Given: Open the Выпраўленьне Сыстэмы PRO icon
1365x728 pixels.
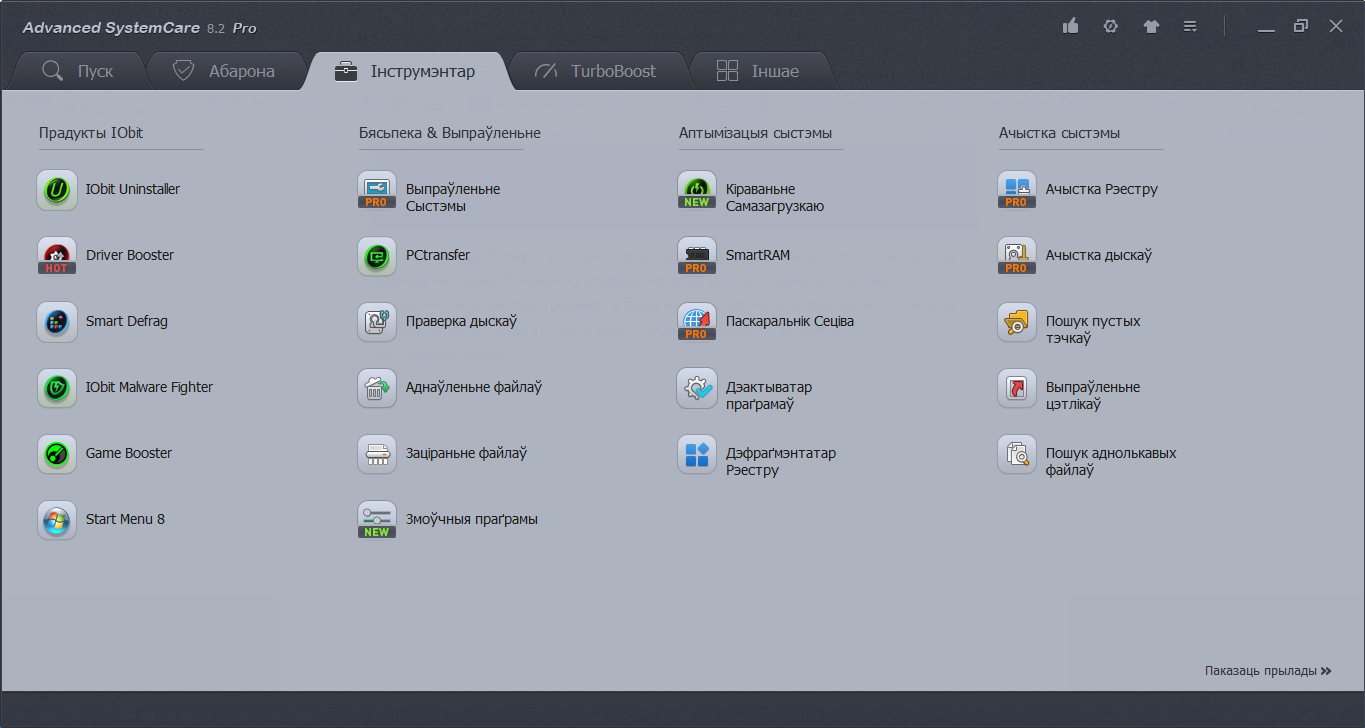Looking at the screenshot, I should (377, 190).
